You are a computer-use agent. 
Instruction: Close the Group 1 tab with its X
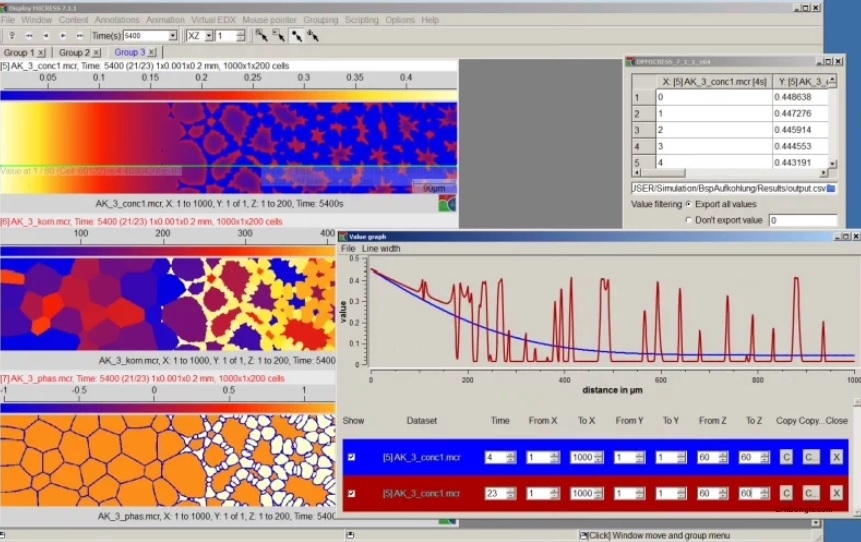43,52
